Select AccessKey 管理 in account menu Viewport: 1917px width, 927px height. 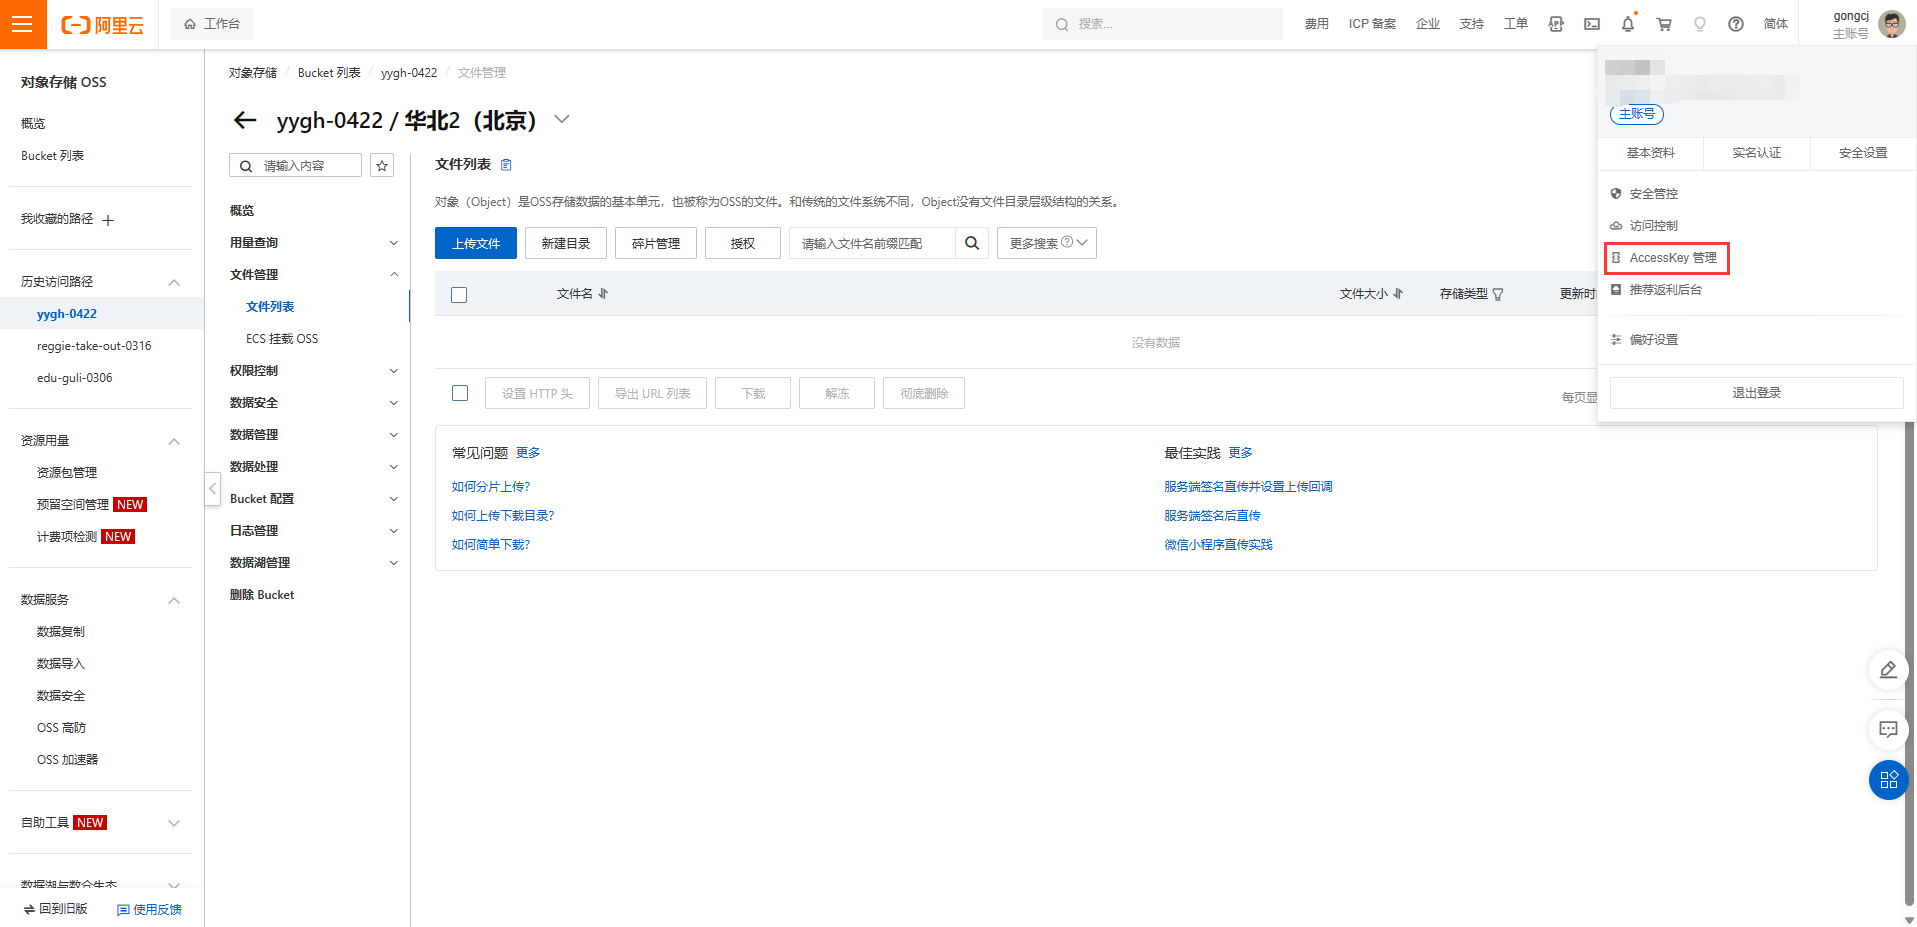coord(1672,258)
